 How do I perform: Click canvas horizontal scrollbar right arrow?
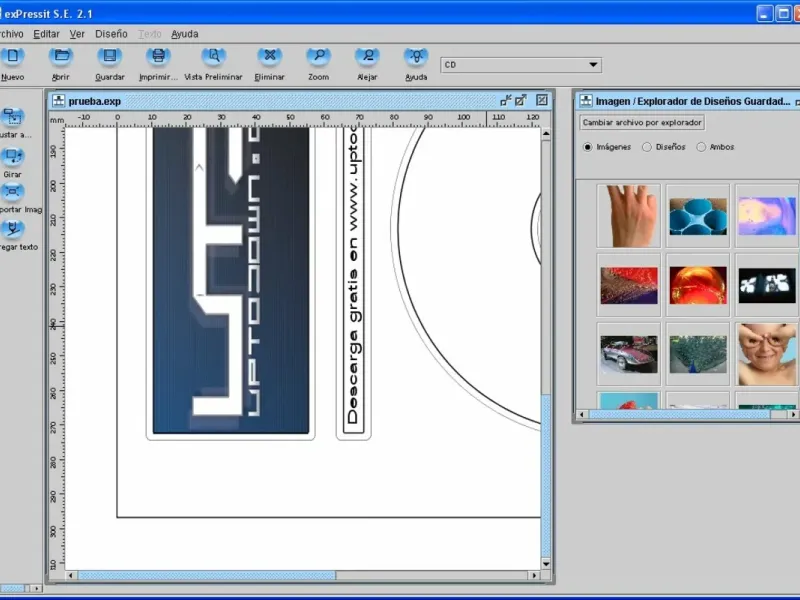pos(534,576)
